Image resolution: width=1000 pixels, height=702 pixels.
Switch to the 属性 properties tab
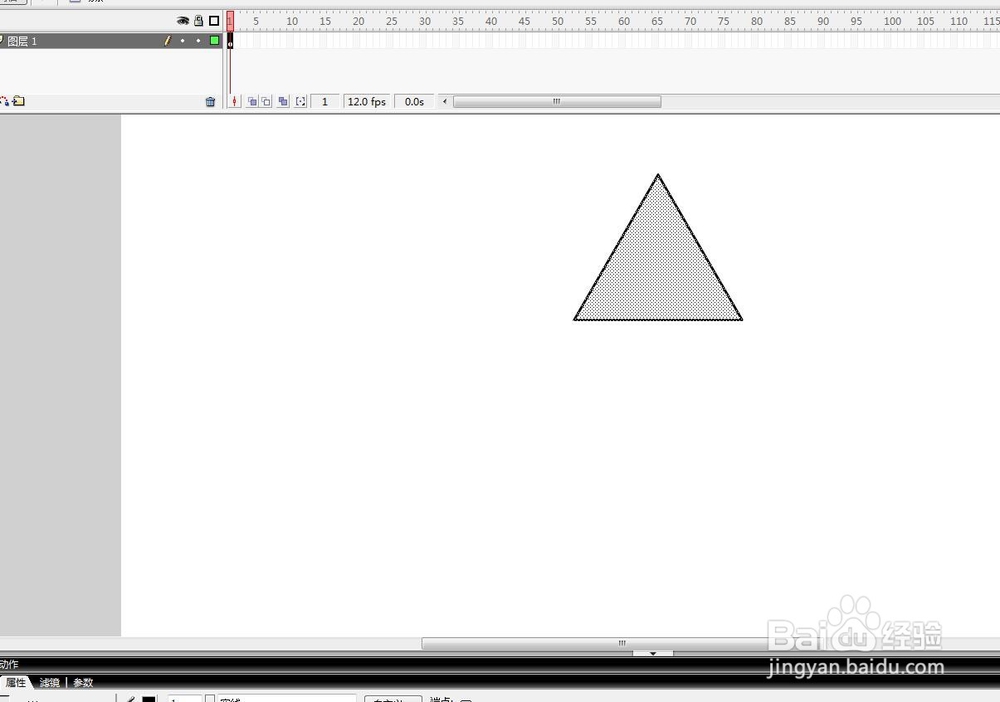(16, 682)
